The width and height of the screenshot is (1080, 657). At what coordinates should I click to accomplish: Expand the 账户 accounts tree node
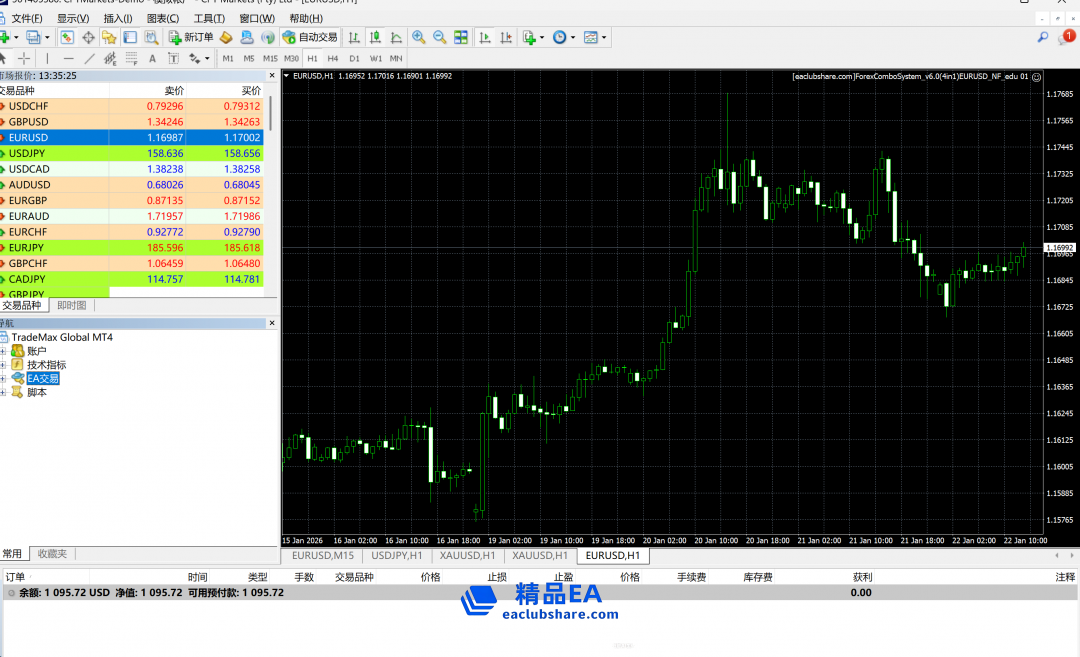[4, 351]
